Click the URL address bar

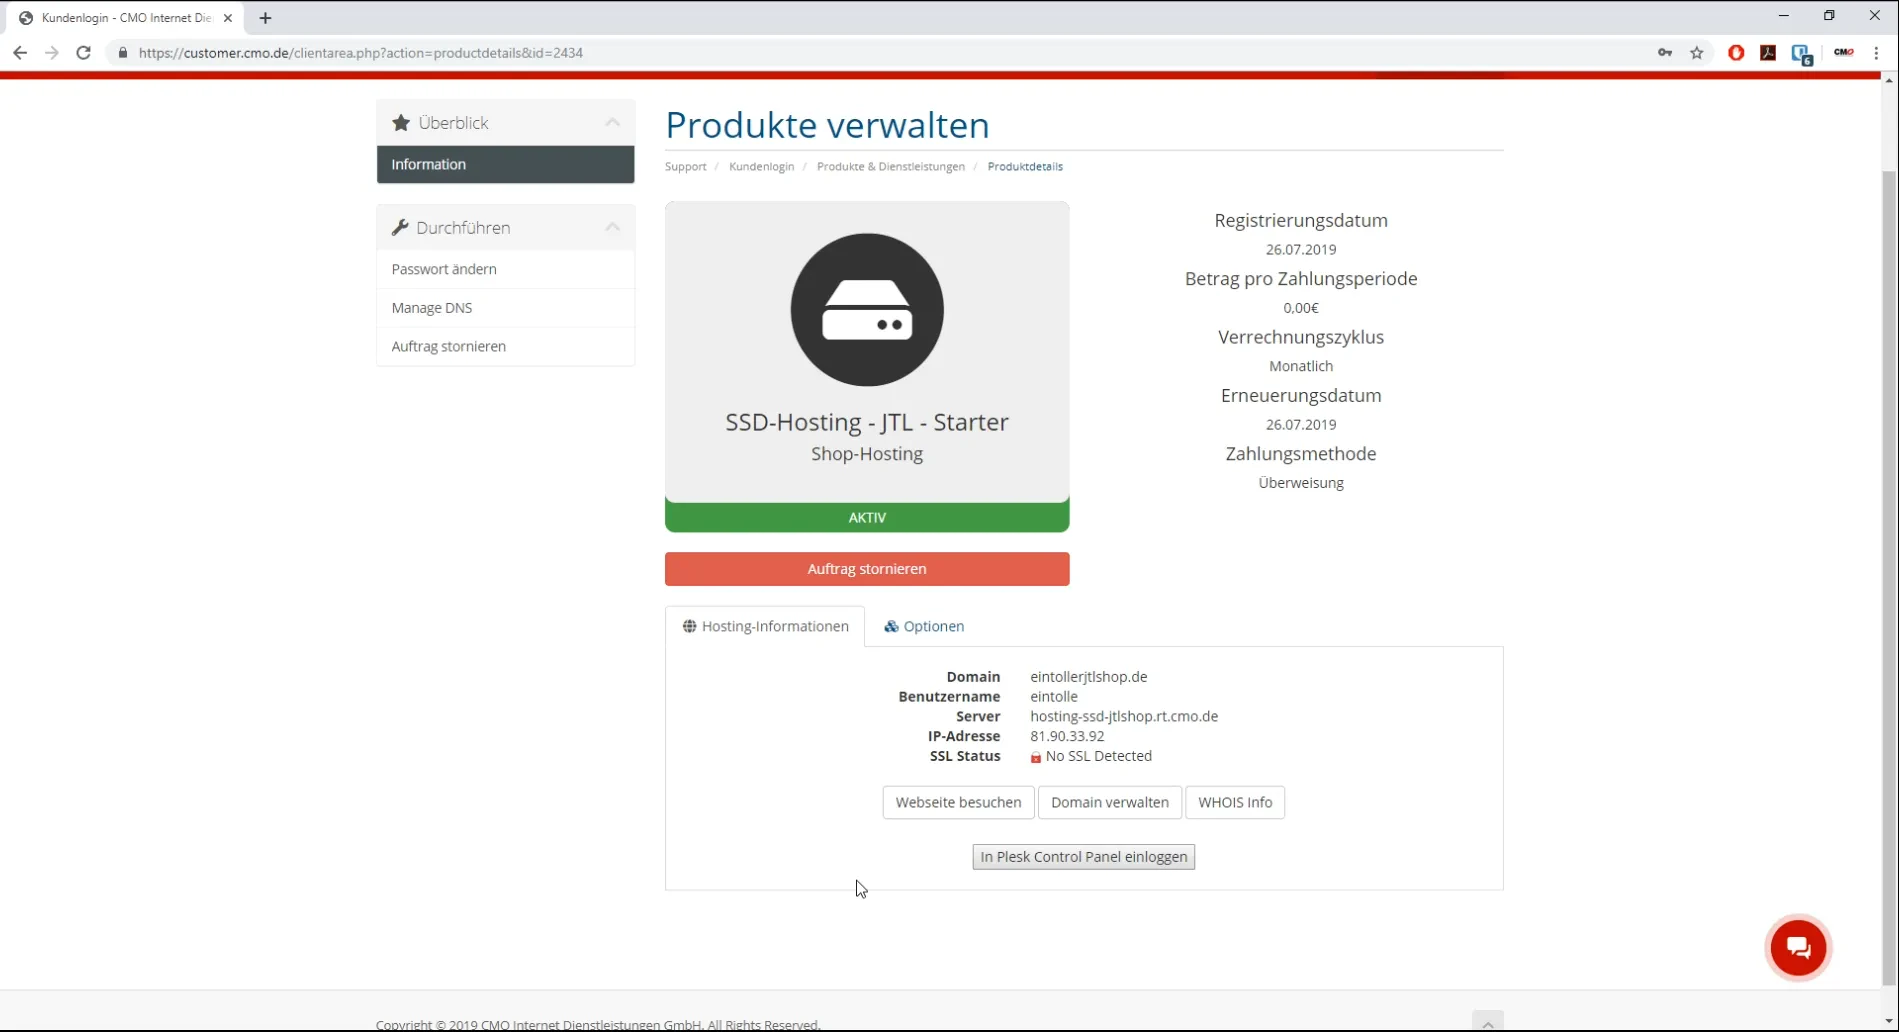[880, 53]
